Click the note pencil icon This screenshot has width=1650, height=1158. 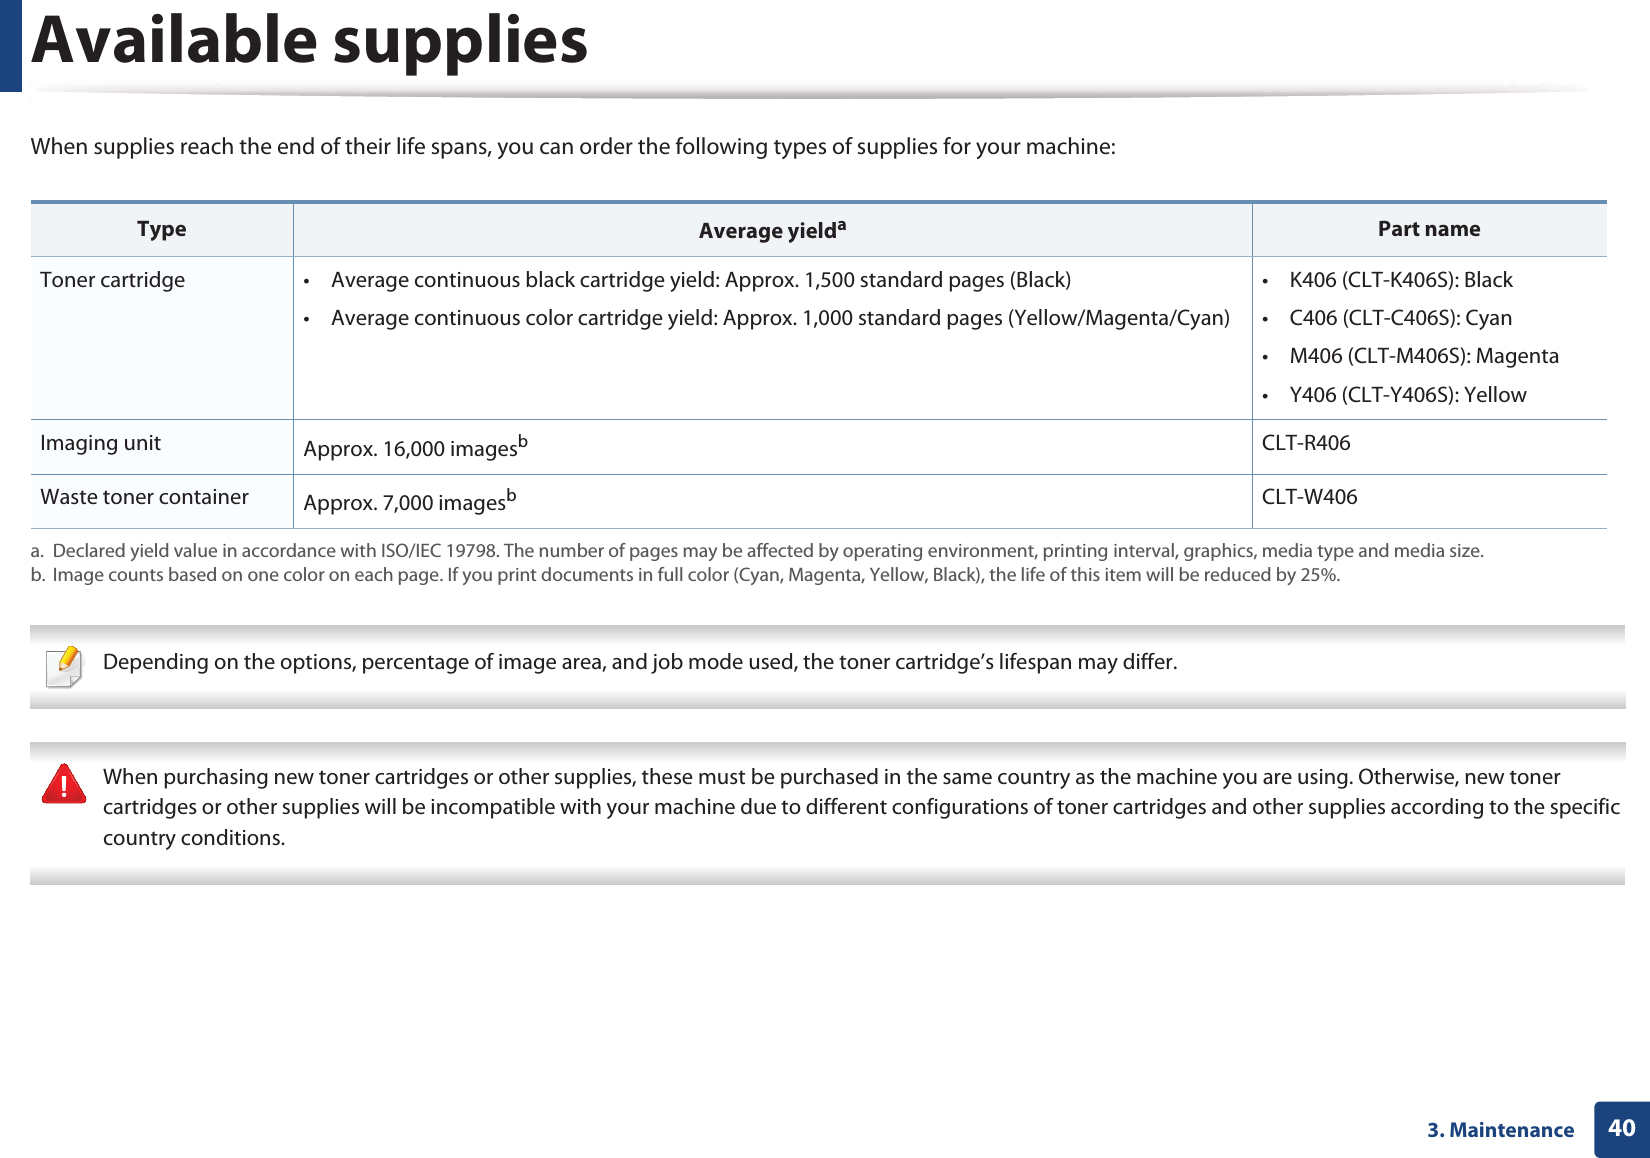(65, 667)
